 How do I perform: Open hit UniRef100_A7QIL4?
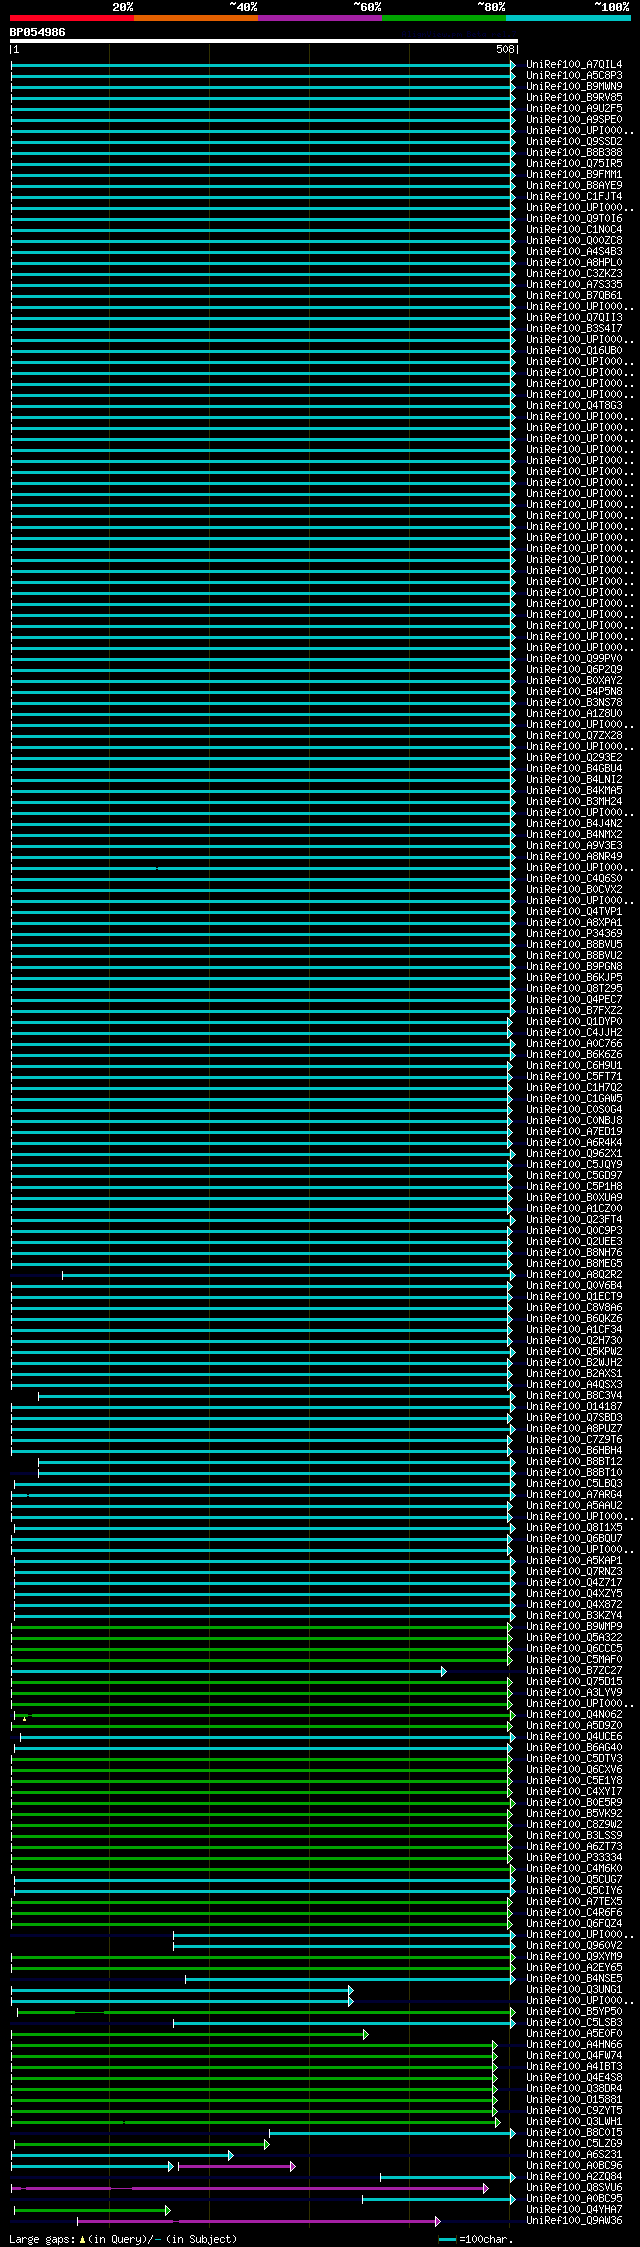point(574,65)
